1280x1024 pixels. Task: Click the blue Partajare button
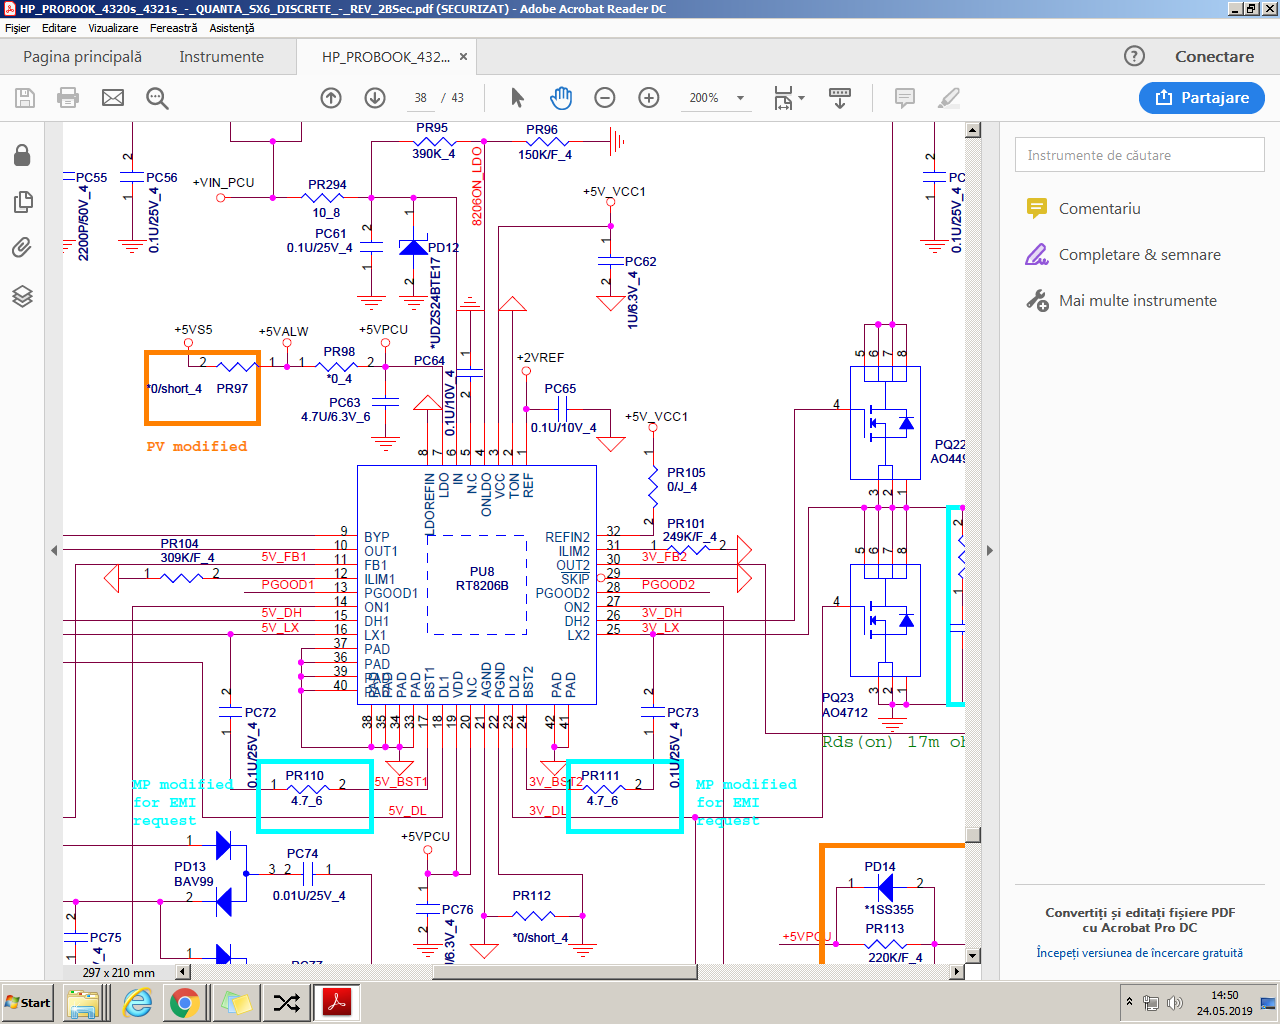click(x=1201, y=98)
